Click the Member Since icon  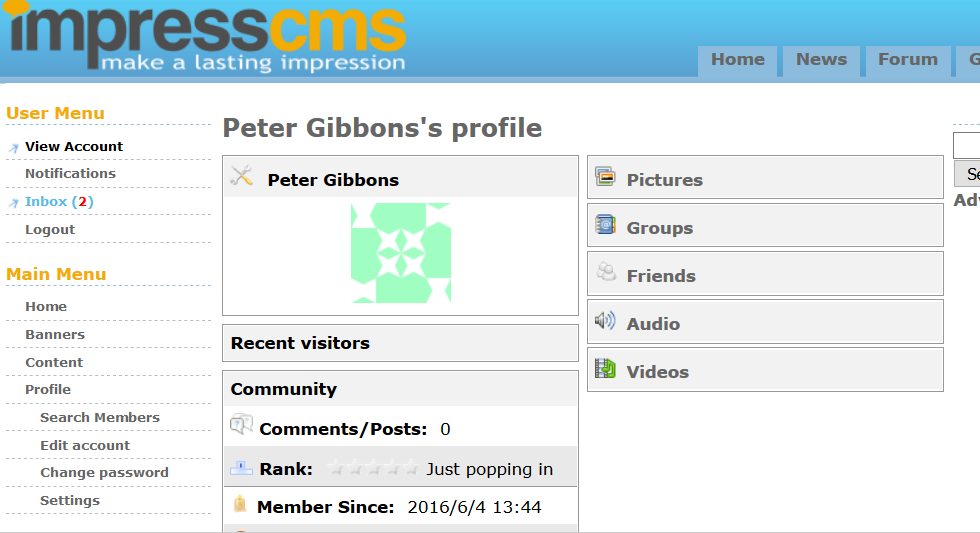click(240, 506)
